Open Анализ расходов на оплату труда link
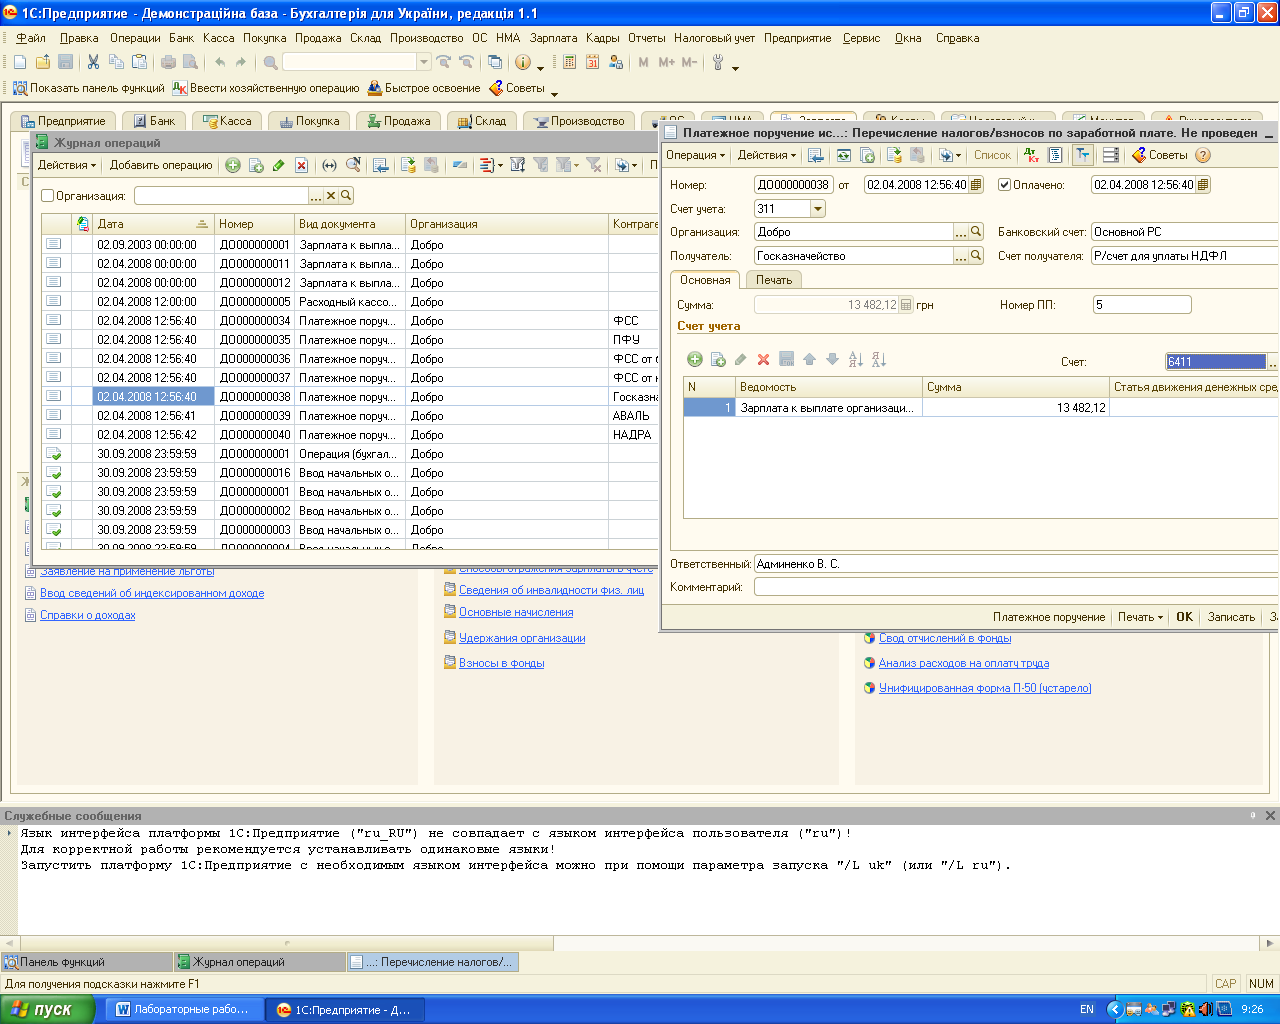 pos(964,663)
